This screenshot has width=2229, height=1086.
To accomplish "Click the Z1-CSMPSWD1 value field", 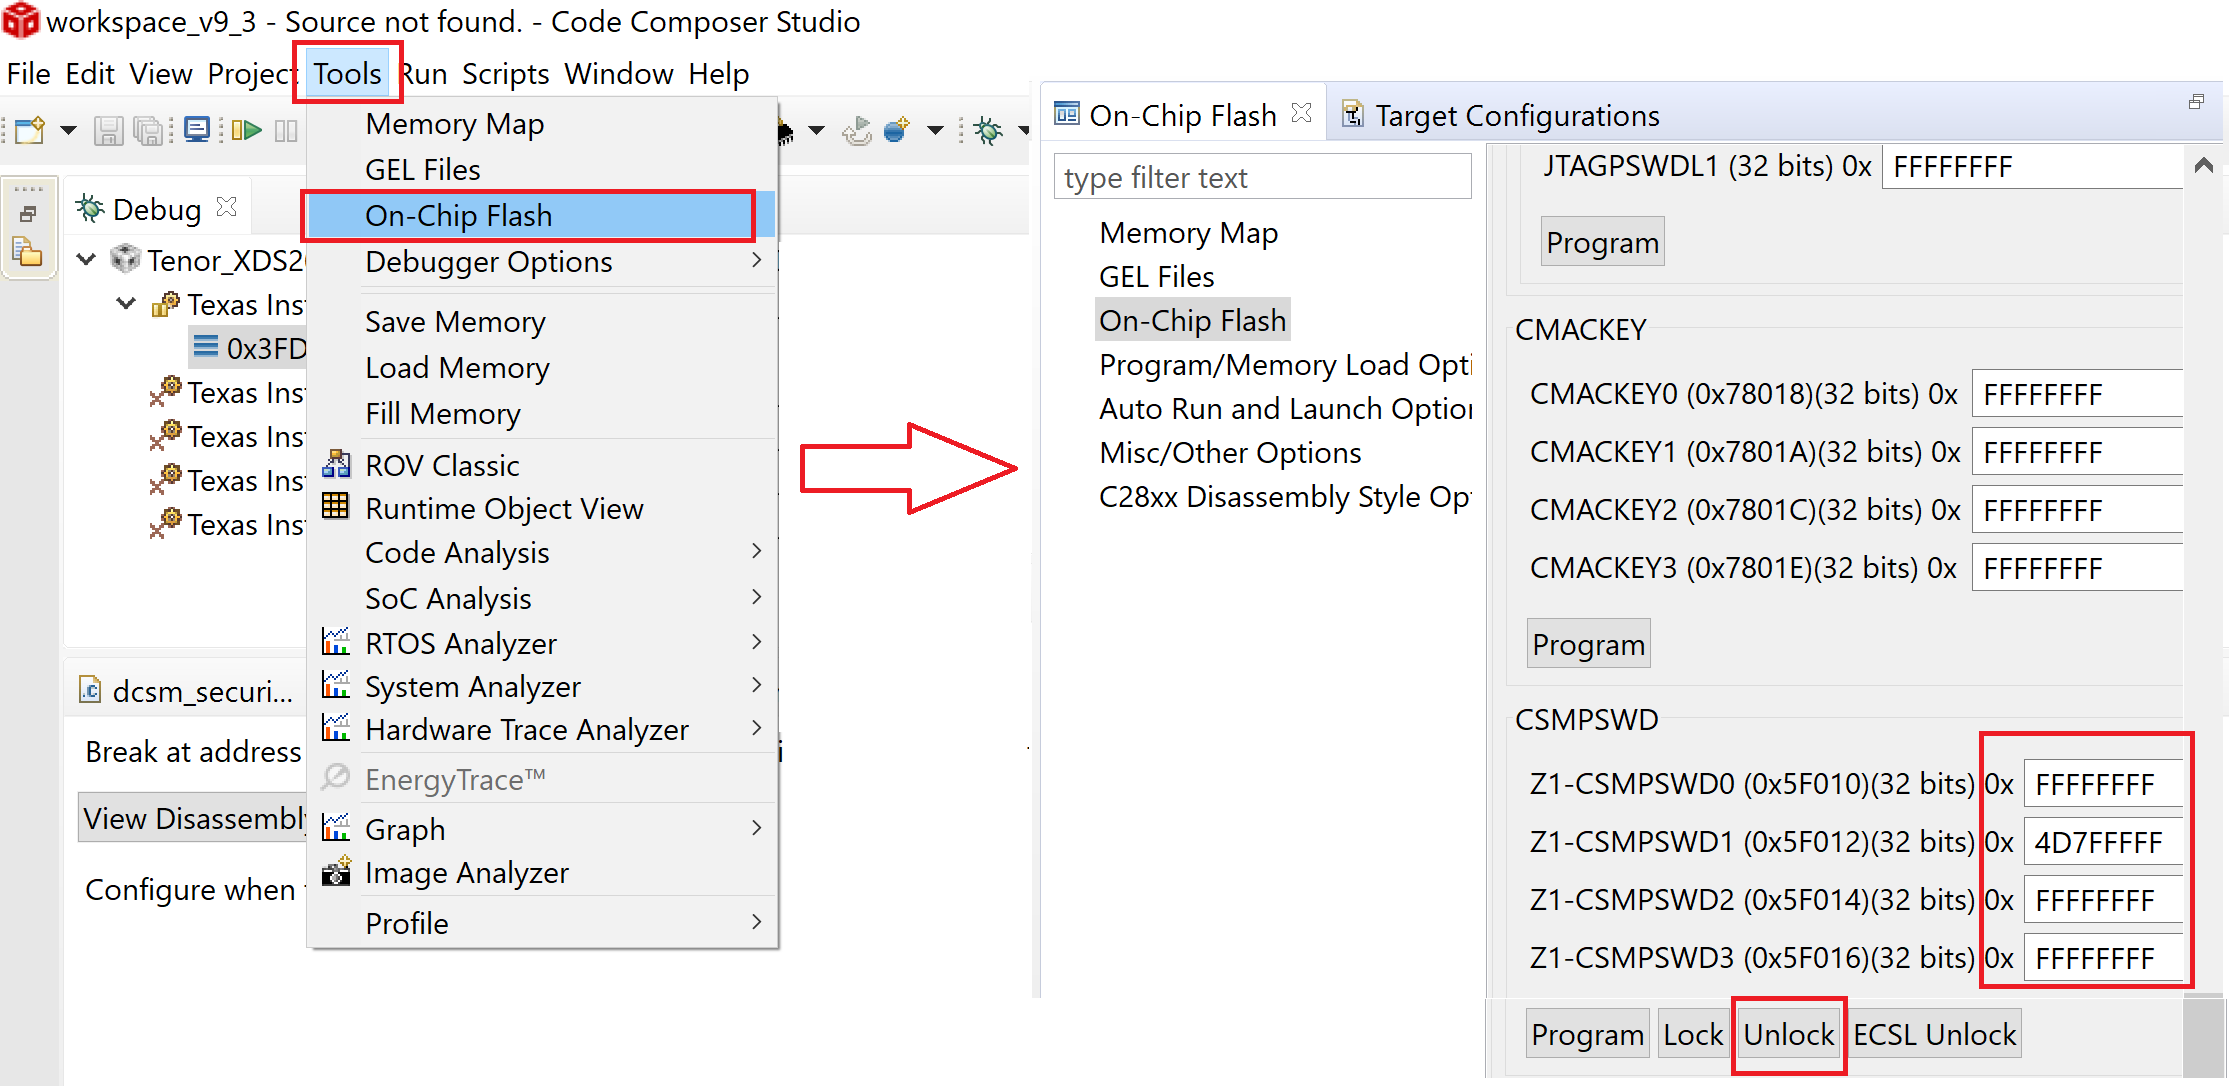I will coord(2103,842).
